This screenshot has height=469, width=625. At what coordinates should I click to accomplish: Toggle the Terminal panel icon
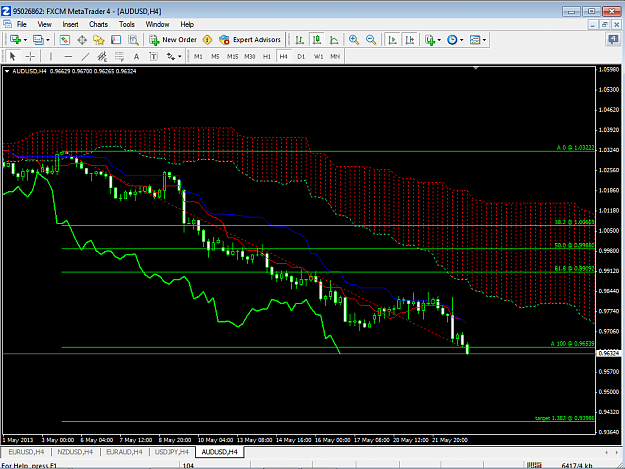click(116, 39)
